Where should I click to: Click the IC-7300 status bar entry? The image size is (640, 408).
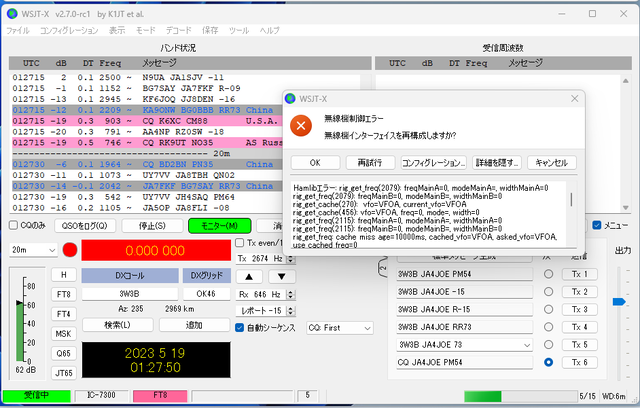click(101, 395)
